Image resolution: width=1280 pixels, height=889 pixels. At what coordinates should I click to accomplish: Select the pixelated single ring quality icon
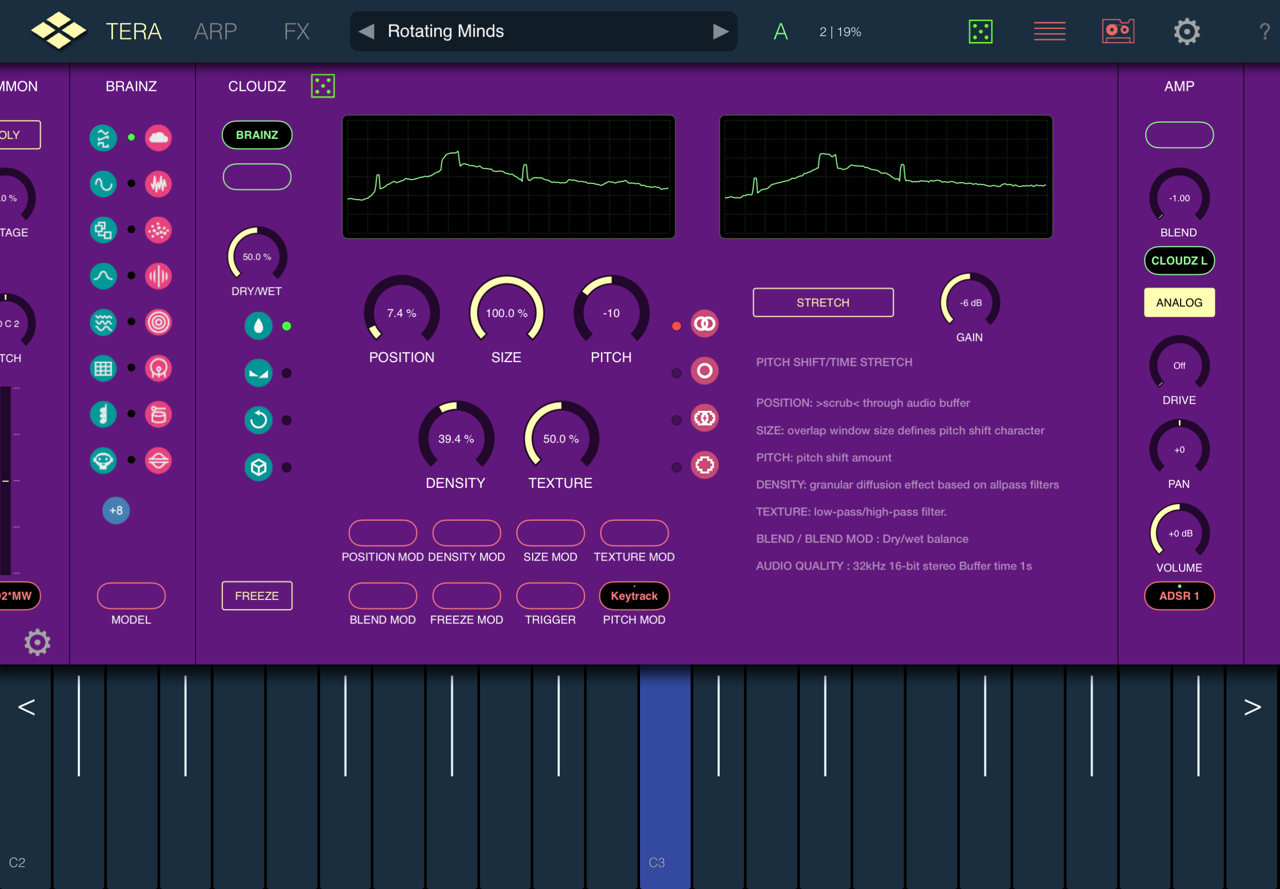point(705,465)
